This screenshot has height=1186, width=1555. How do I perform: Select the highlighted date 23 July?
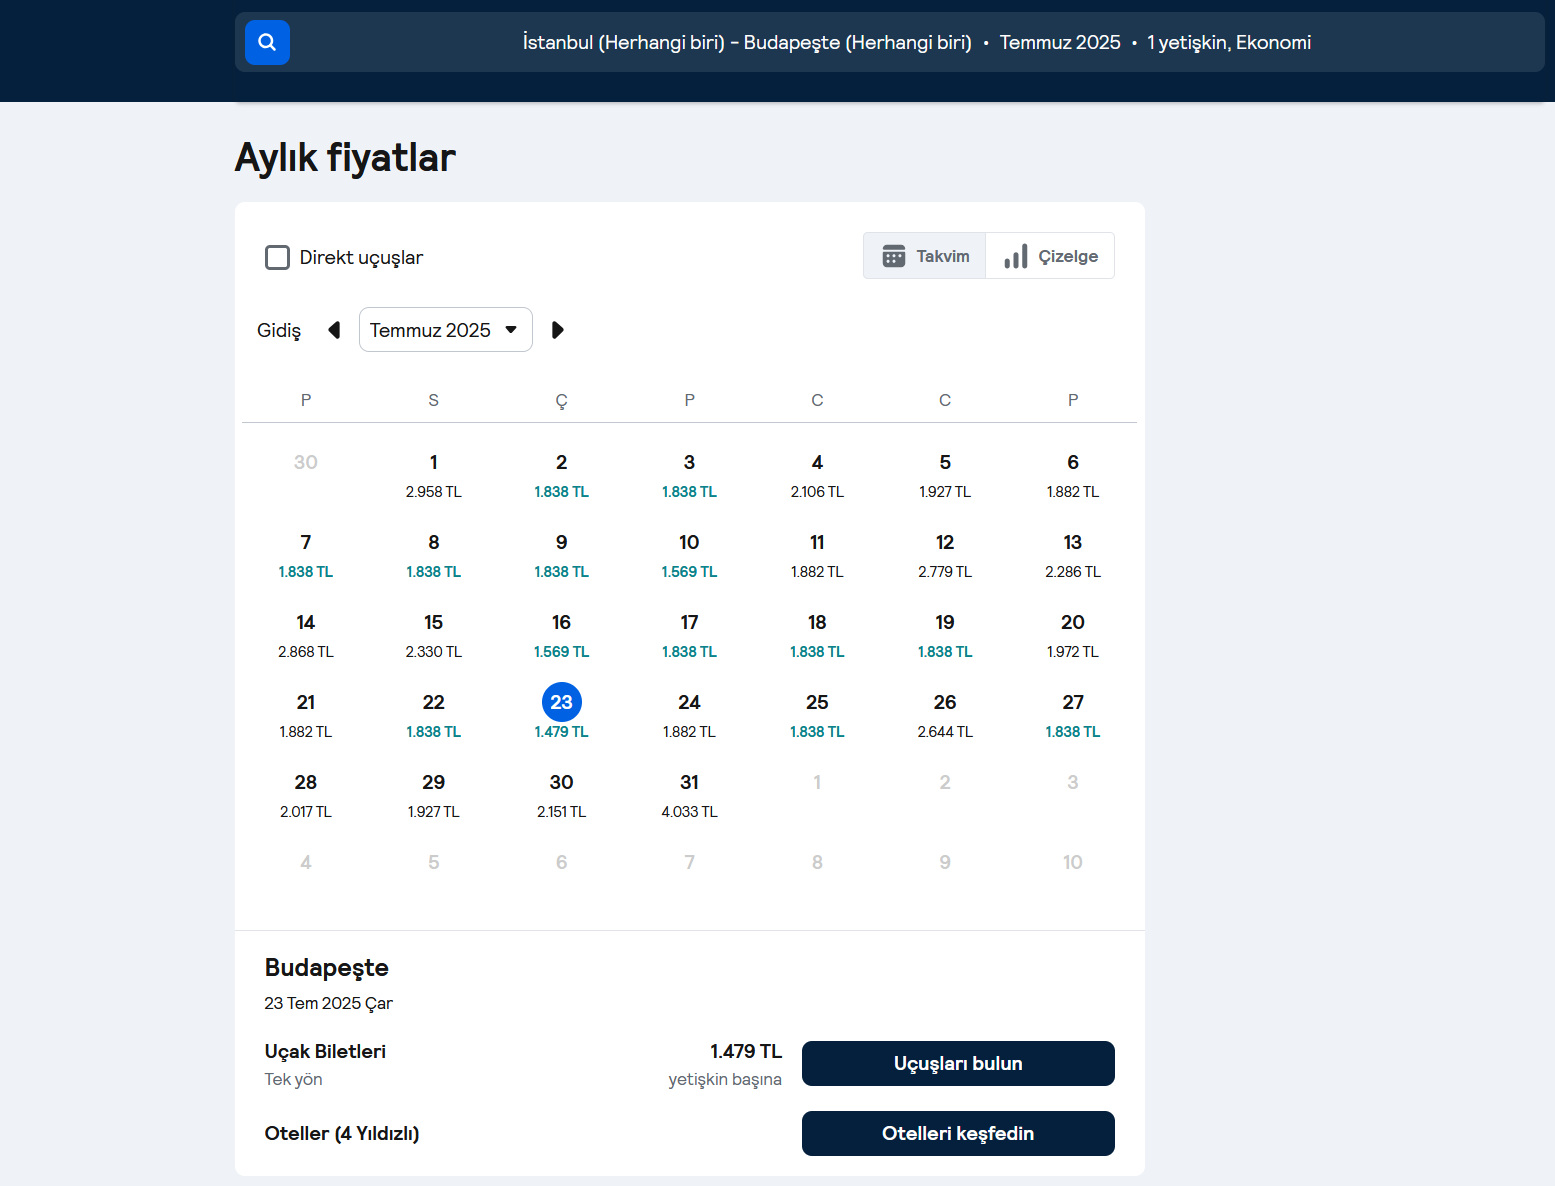561,703
